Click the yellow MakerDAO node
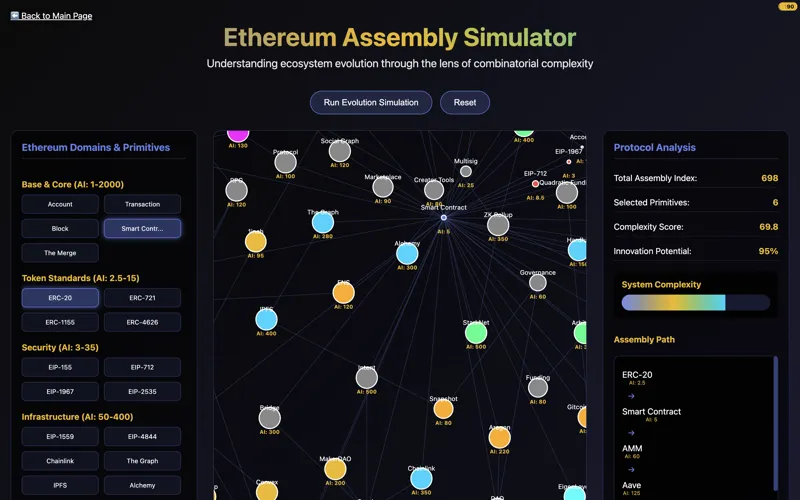Screen dimensions: 800x500 335,469
